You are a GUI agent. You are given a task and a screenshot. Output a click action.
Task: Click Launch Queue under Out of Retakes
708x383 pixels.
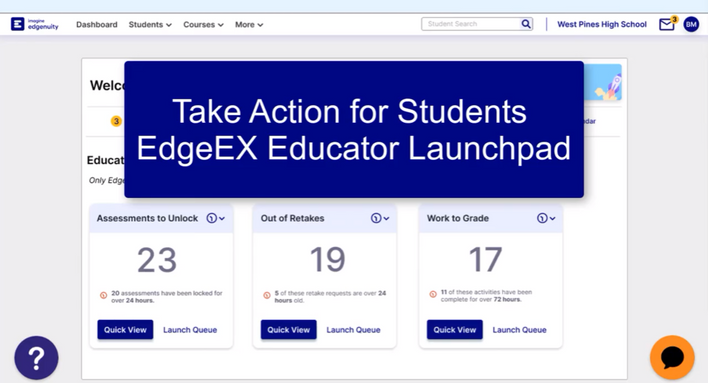(354, 330)
